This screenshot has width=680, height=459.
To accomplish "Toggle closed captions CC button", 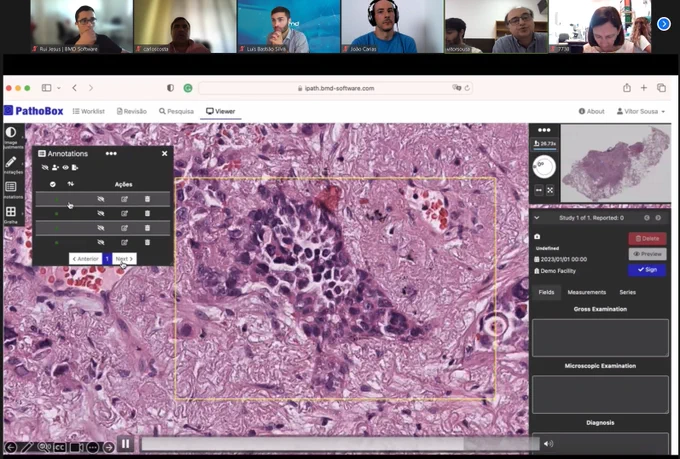I will [x=59, y=447].
